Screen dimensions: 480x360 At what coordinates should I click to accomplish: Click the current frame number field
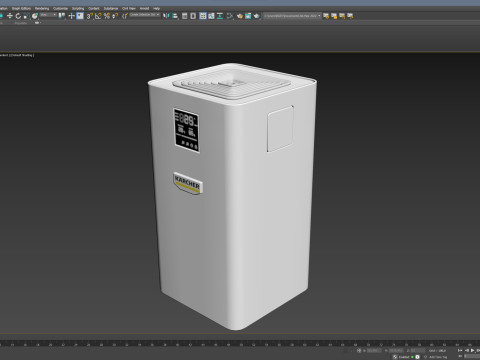pyautogui.click(x=473, y=356)
